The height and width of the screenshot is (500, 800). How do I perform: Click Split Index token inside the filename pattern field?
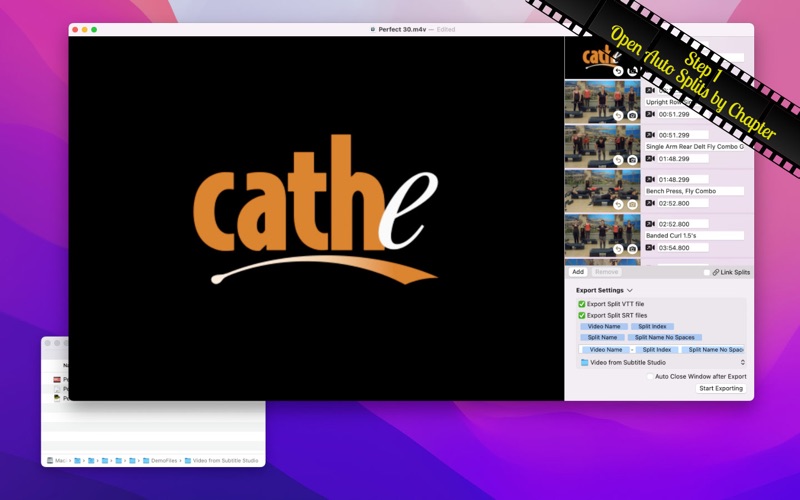[x=657, y=350]
